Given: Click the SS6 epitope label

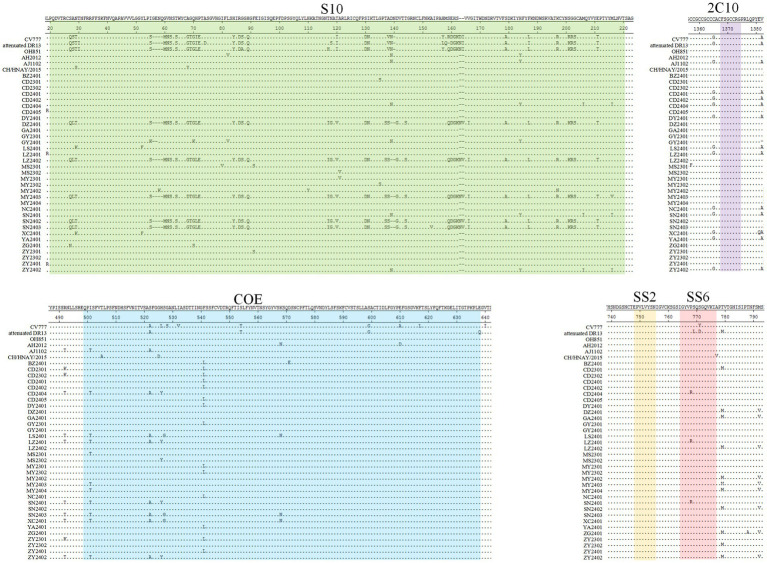Looking at the screenshot, I should 698,296.
